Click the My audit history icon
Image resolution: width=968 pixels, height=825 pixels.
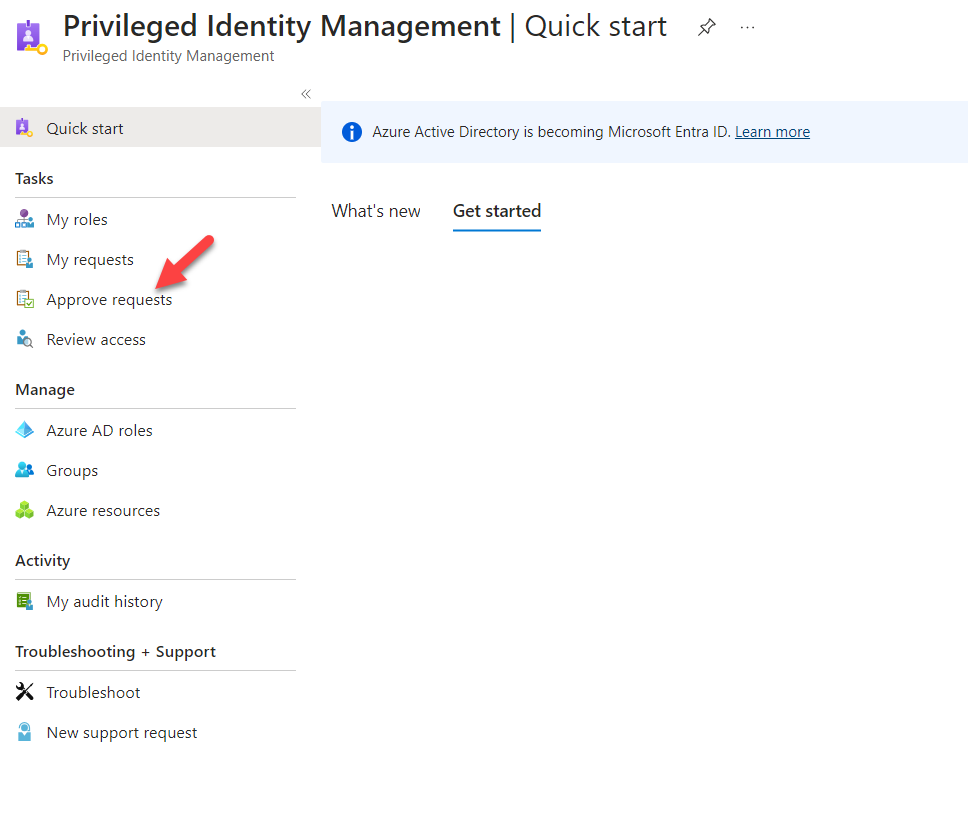(24, 601)
